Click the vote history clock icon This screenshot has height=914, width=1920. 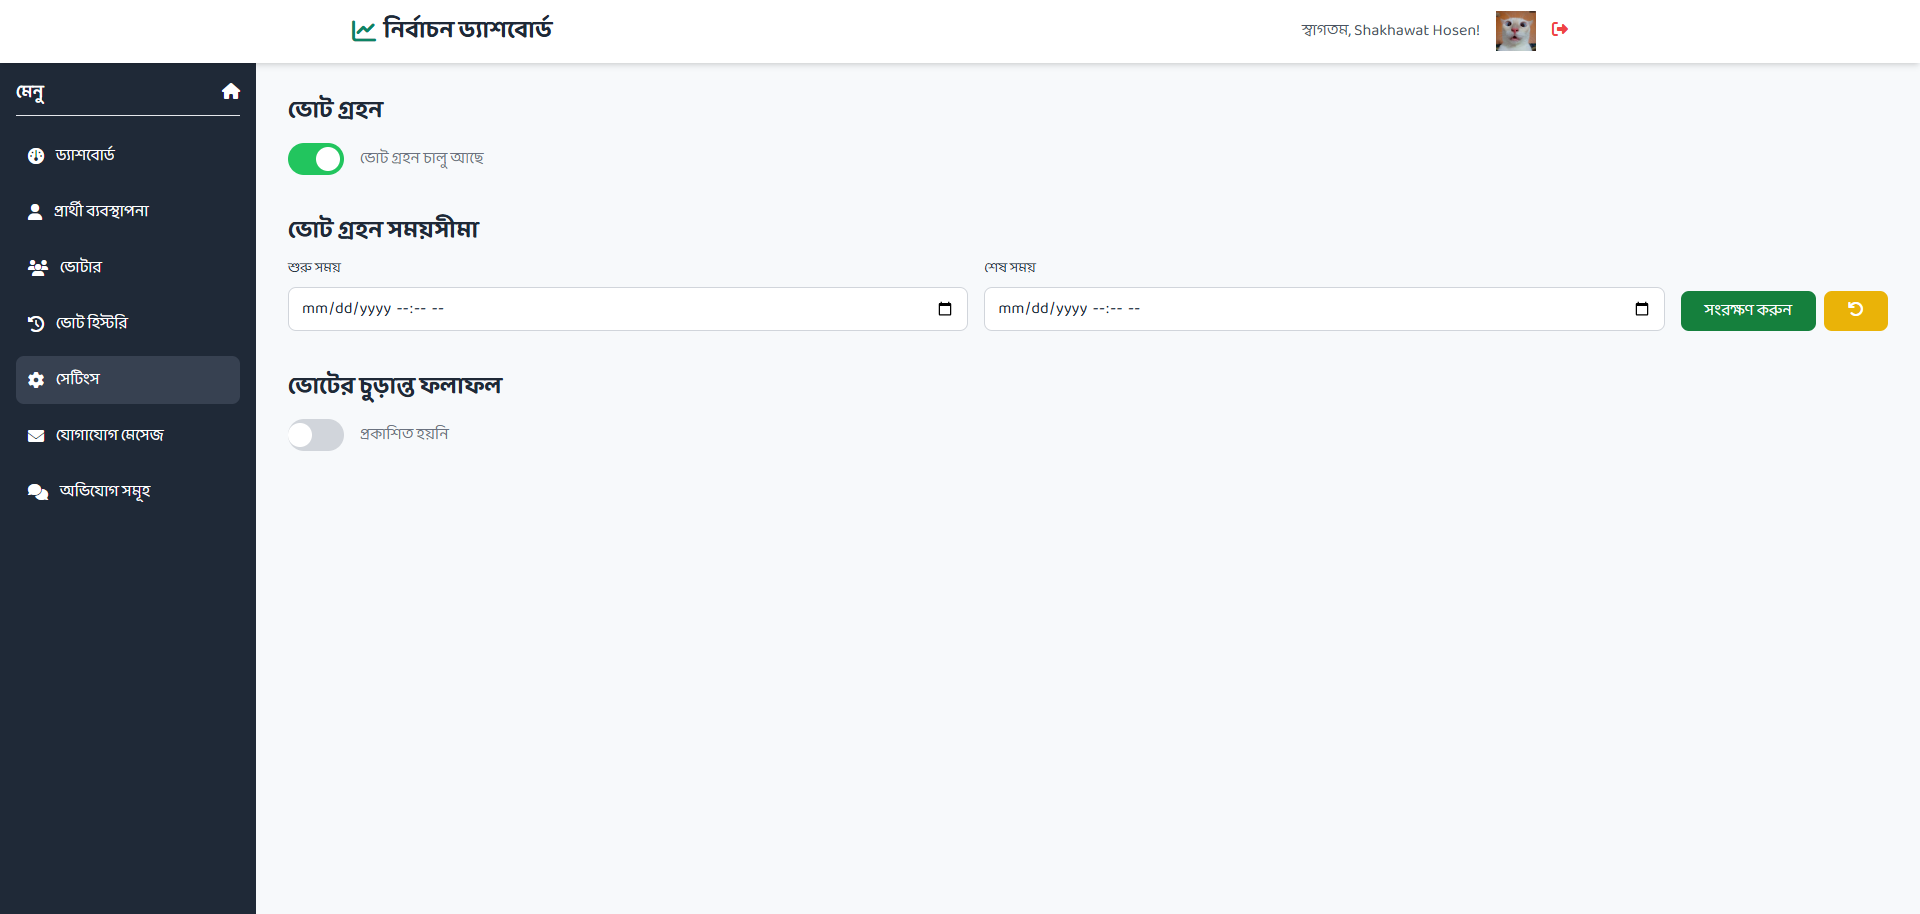[36, 324]
